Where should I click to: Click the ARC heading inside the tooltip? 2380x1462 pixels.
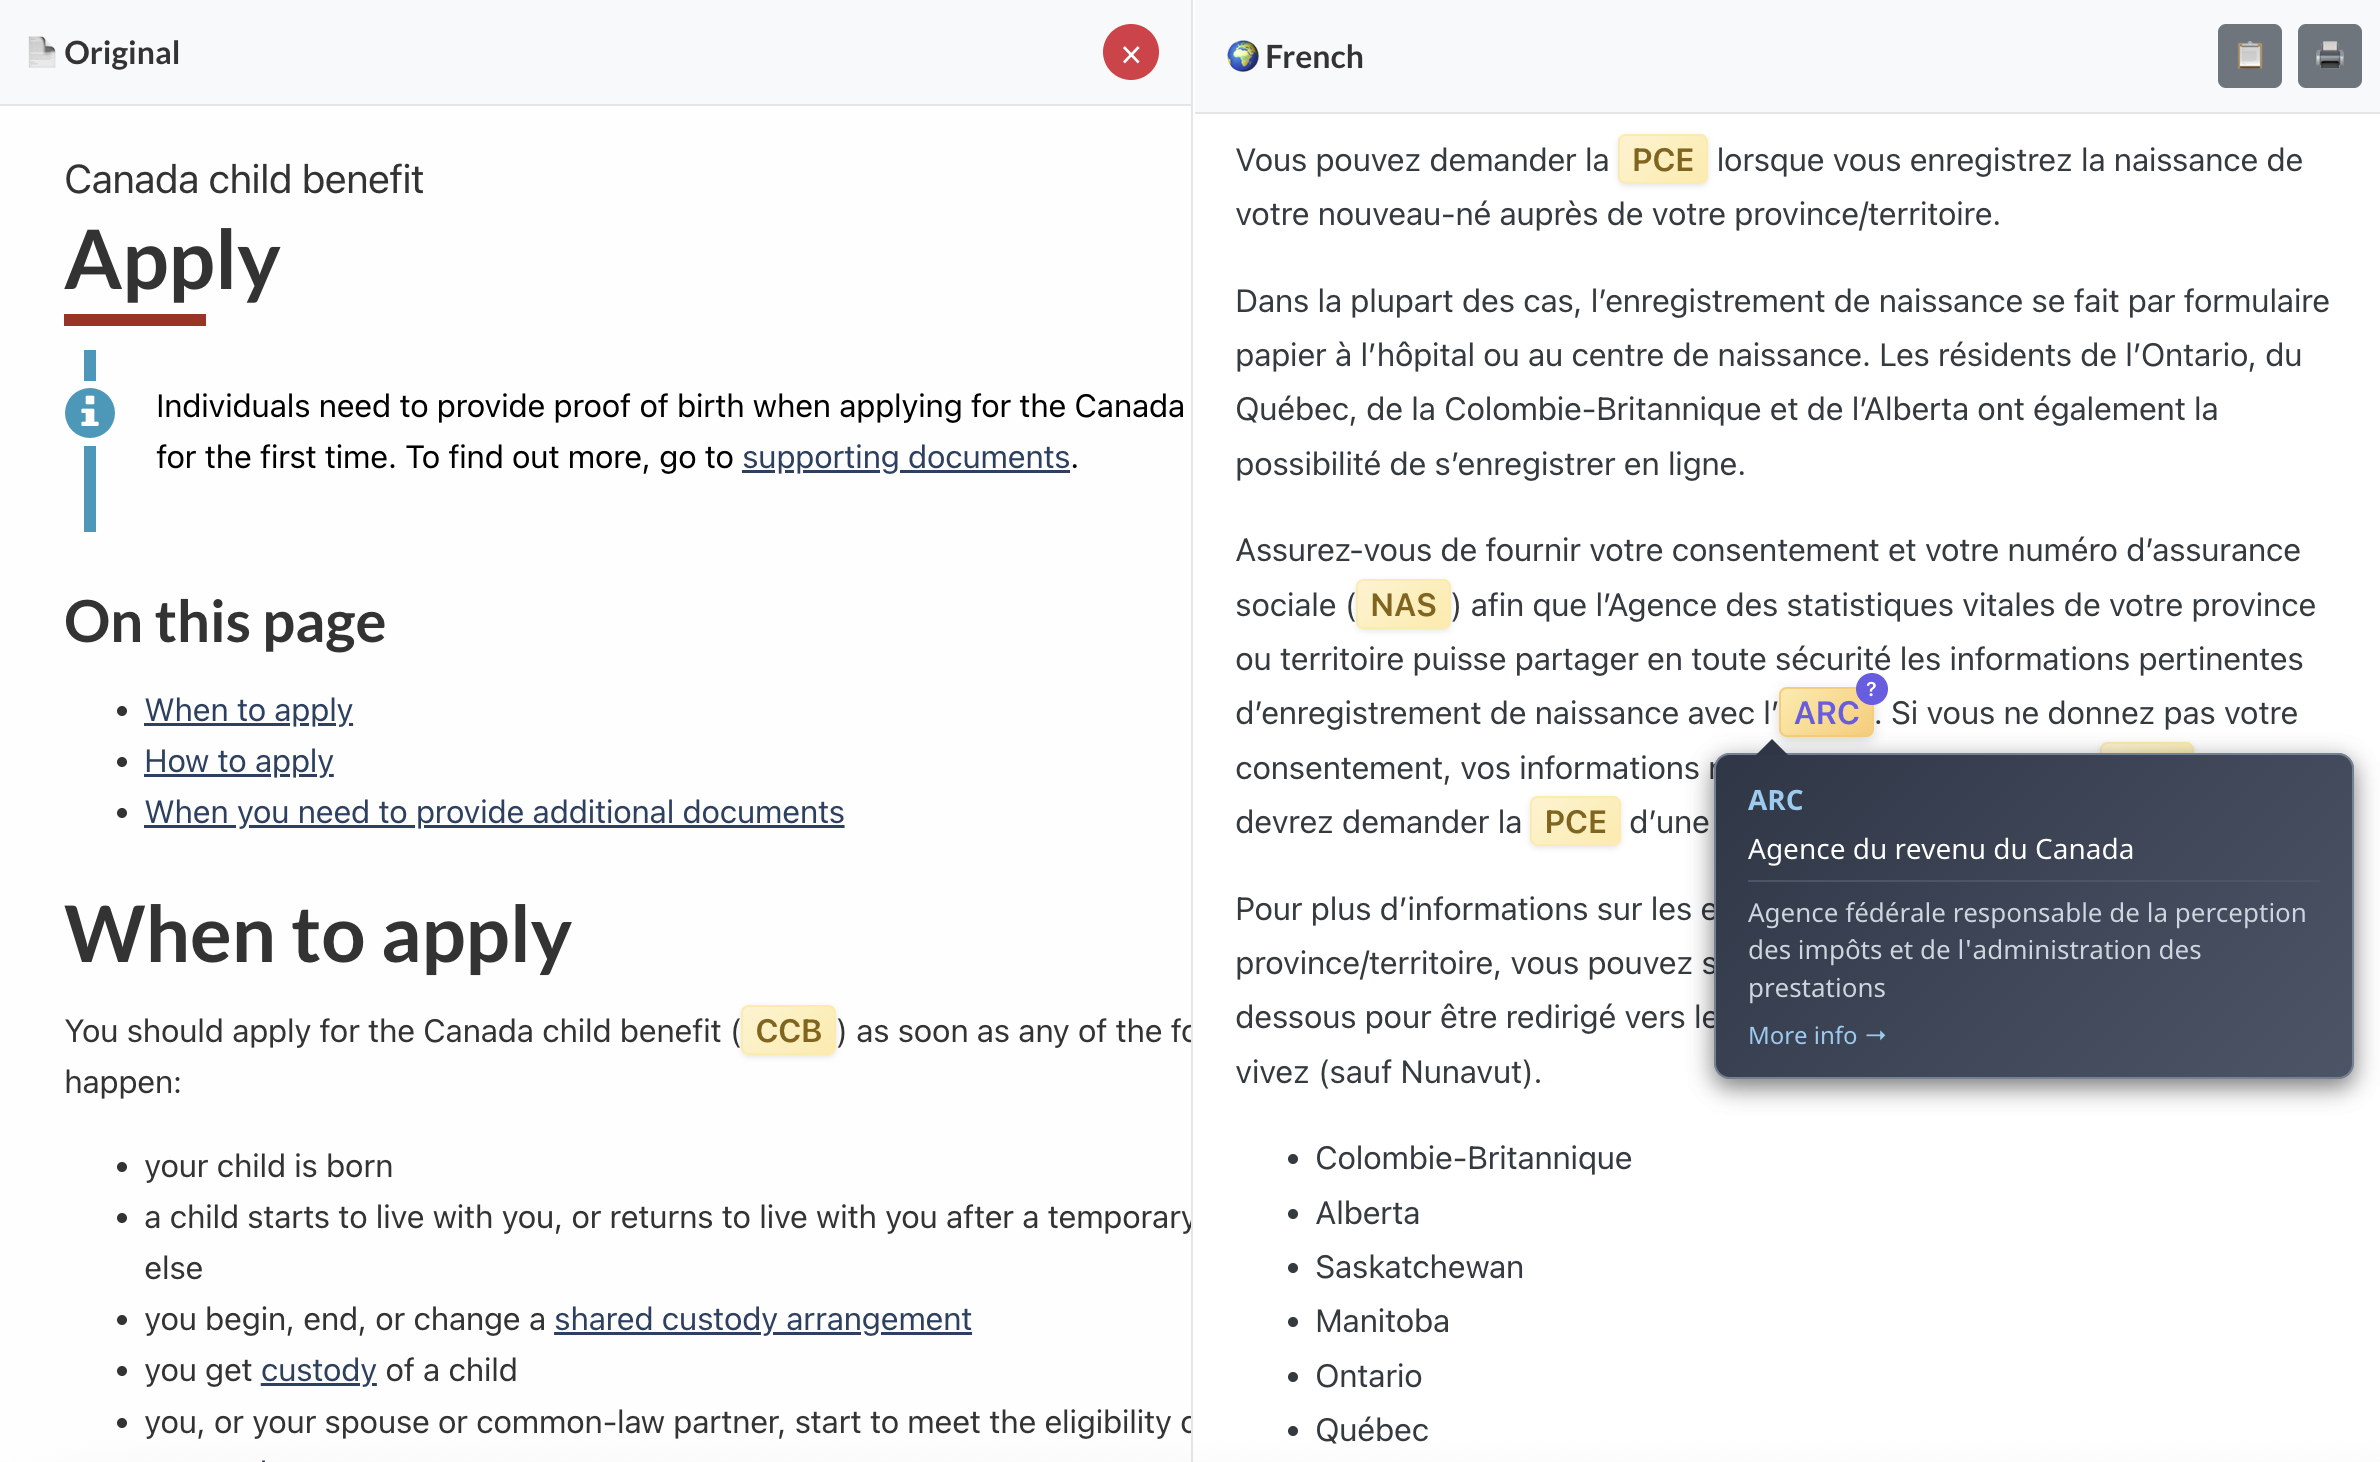[x=1775, y=800]
